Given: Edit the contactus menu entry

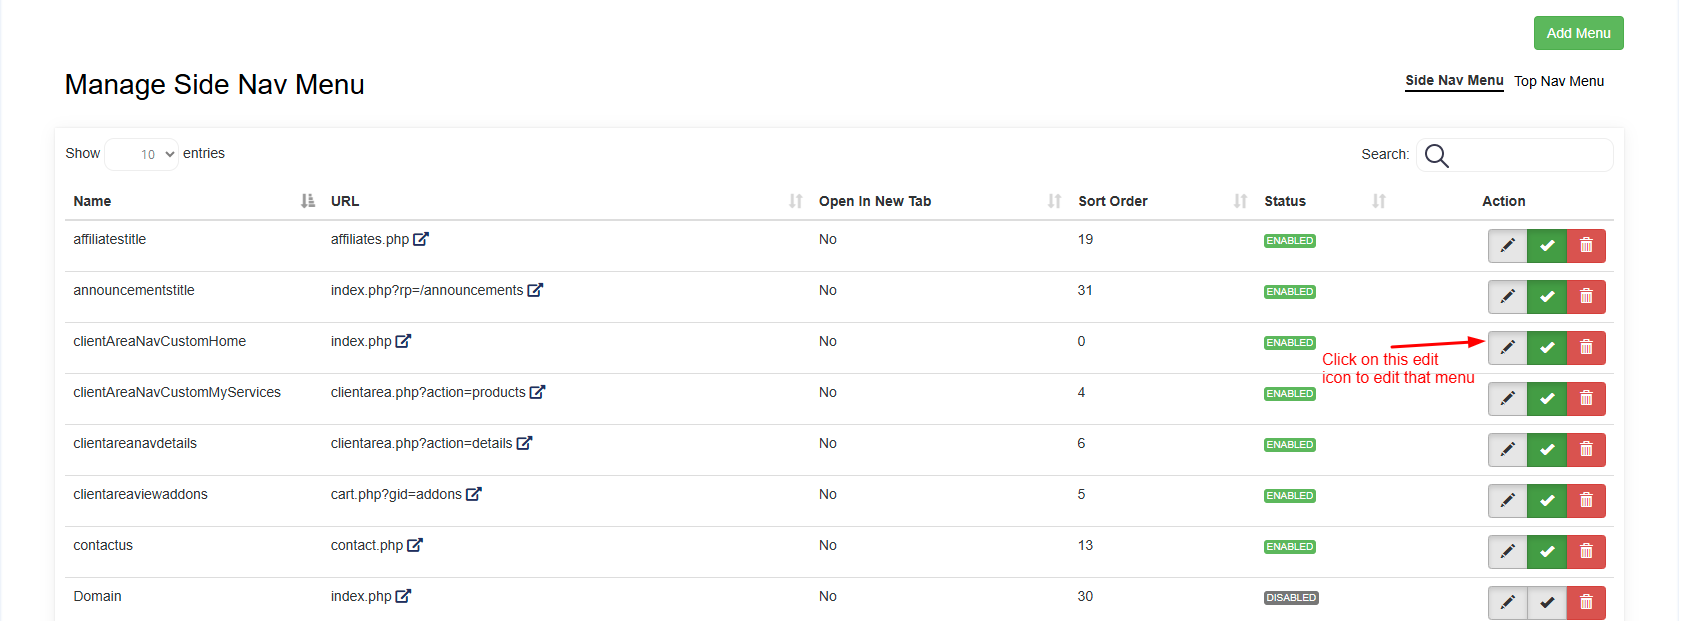Looking at the screenshot, I should click(1507, 552).
